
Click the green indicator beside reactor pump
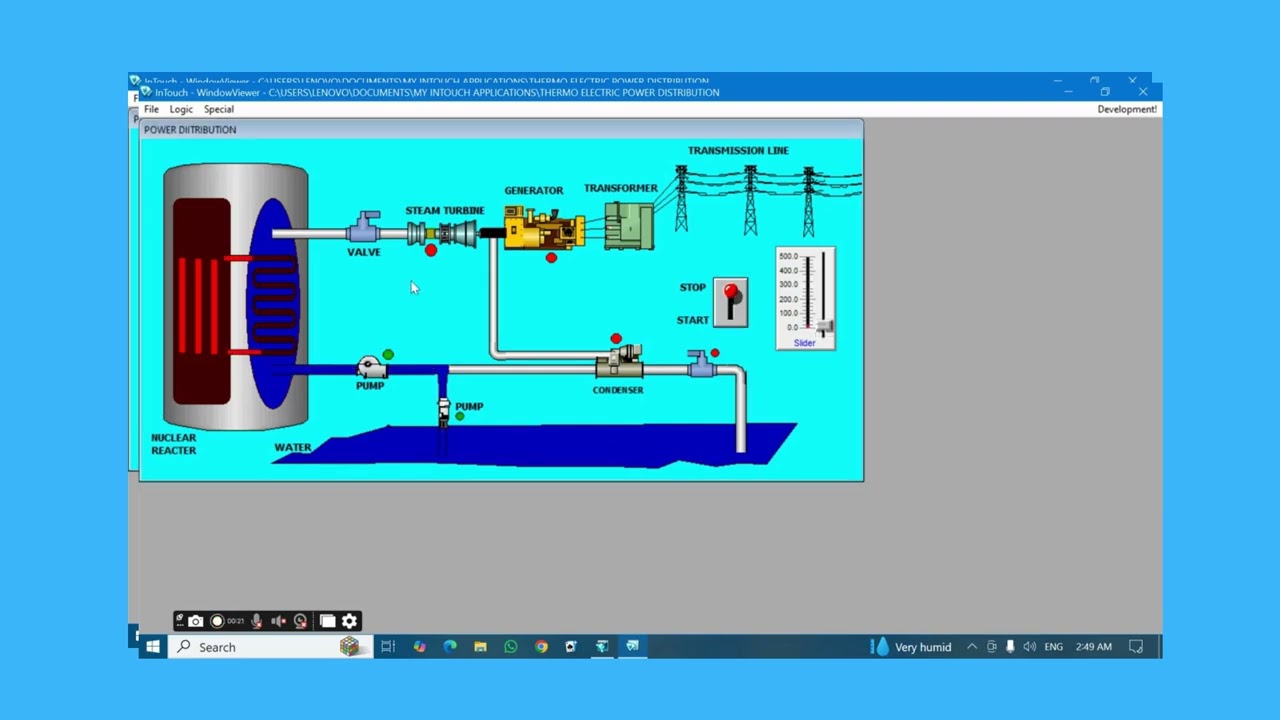(388, 354)
